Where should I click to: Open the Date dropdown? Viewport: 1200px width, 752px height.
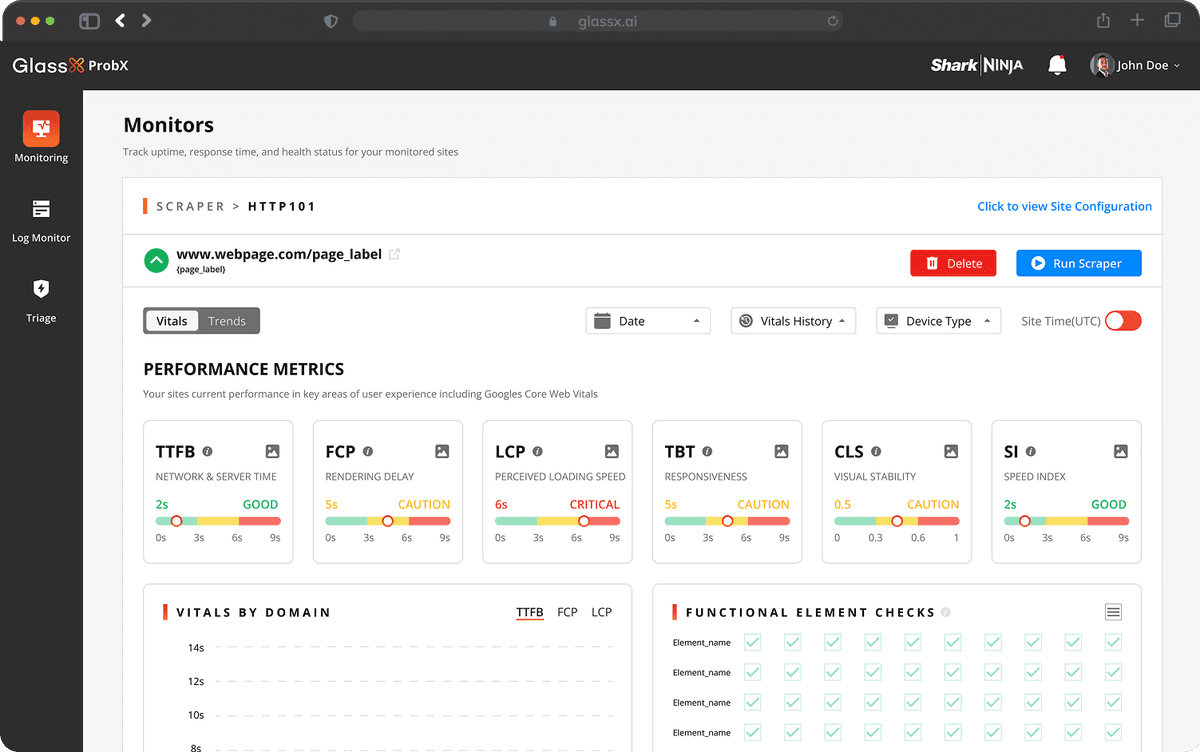pos(648,320)
